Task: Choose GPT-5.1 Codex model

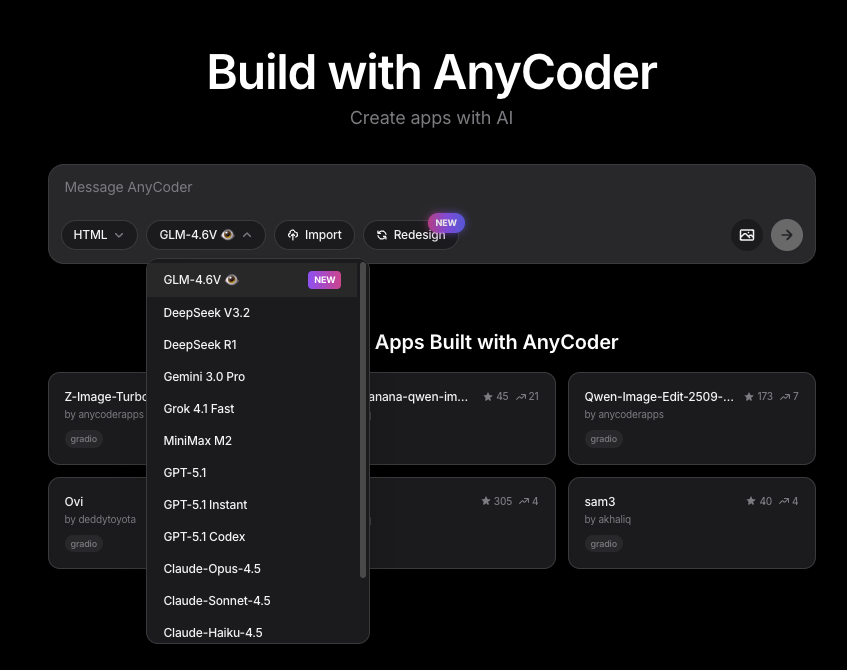Action: 204,536
